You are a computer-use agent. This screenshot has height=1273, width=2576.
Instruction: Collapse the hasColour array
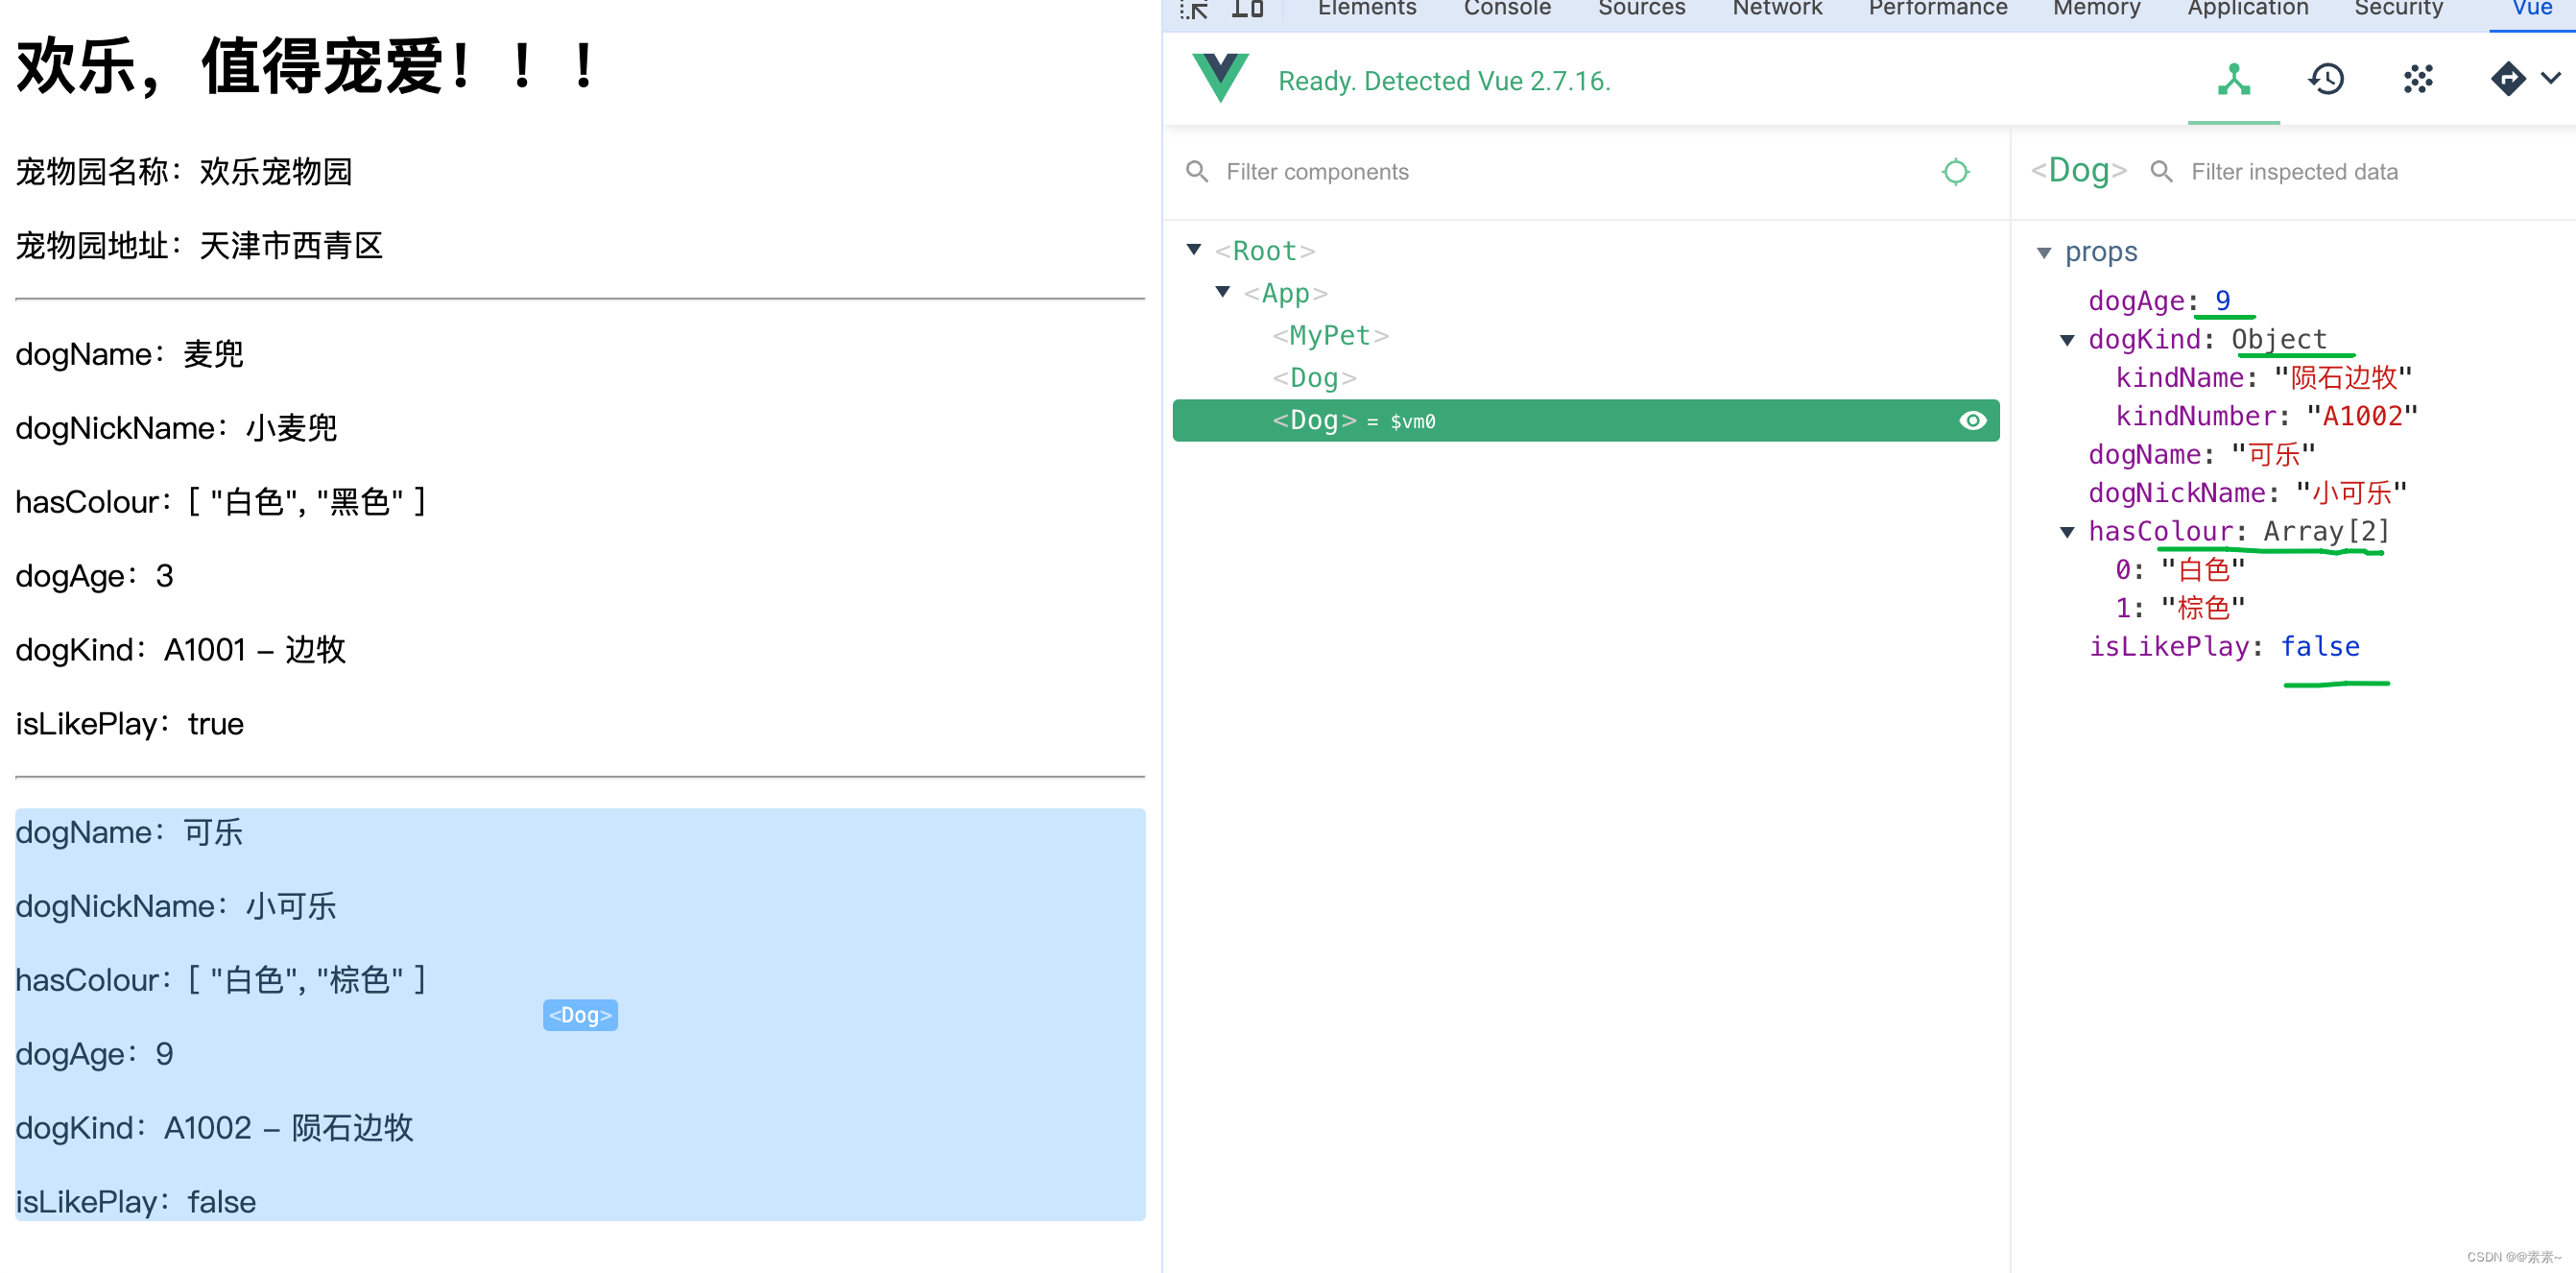pos(2067,532)
